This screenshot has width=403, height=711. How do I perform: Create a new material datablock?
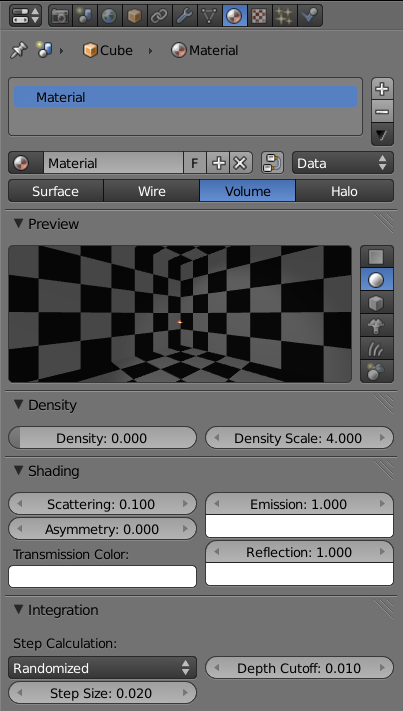click(218, 163)
